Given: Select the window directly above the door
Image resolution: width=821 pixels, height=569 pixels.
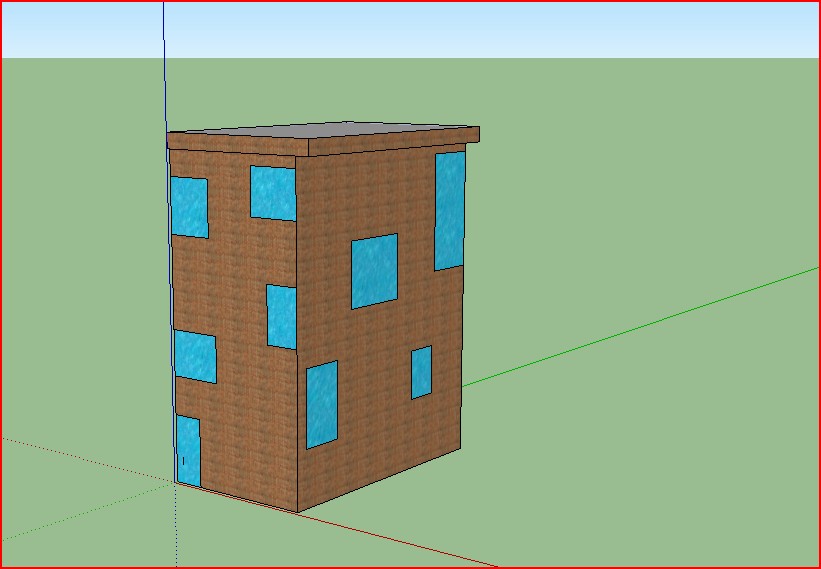Looking at the screenshot, I should pyautogui.click(x=195, y=357).
